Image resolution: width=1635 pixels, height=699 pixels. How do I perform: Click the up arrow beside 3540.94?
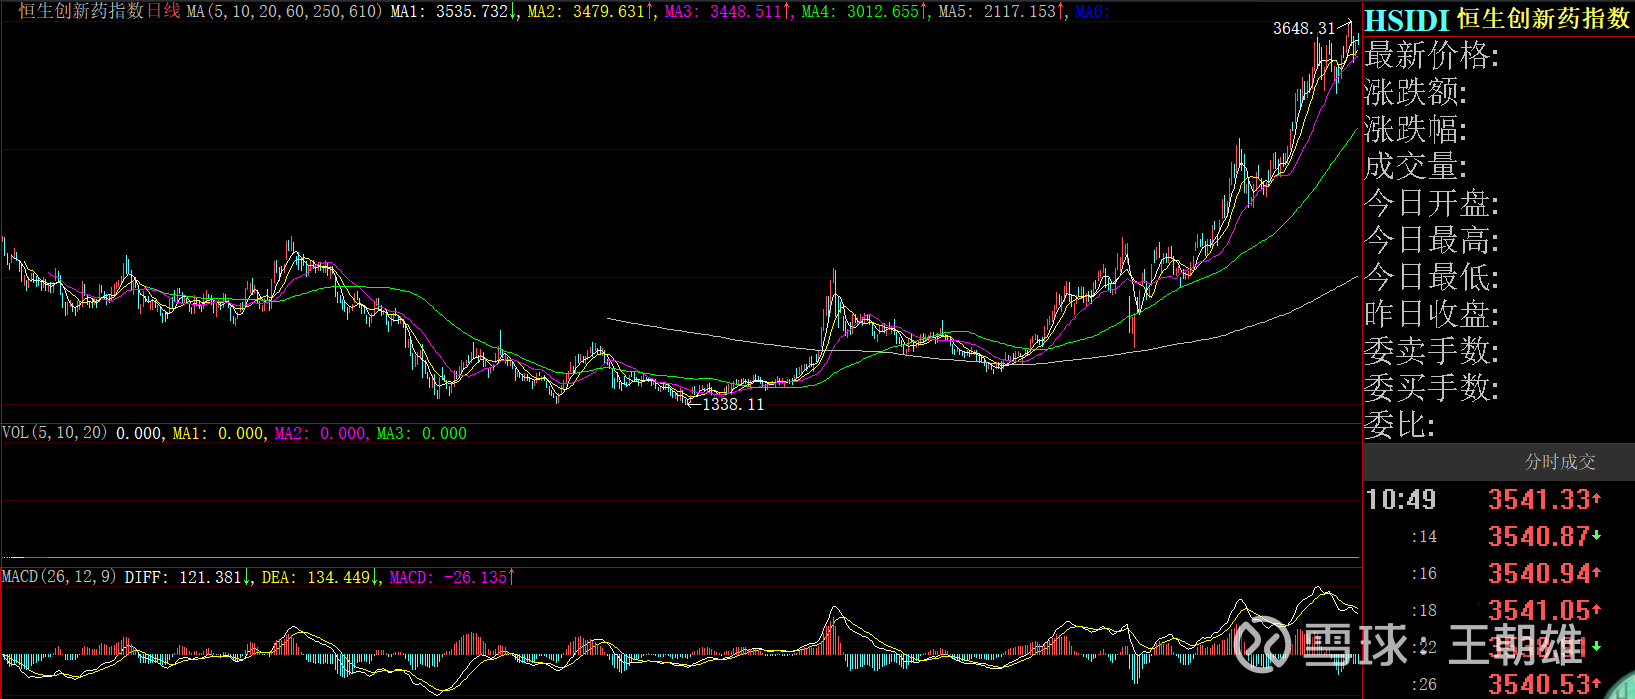click(1597, 573)
